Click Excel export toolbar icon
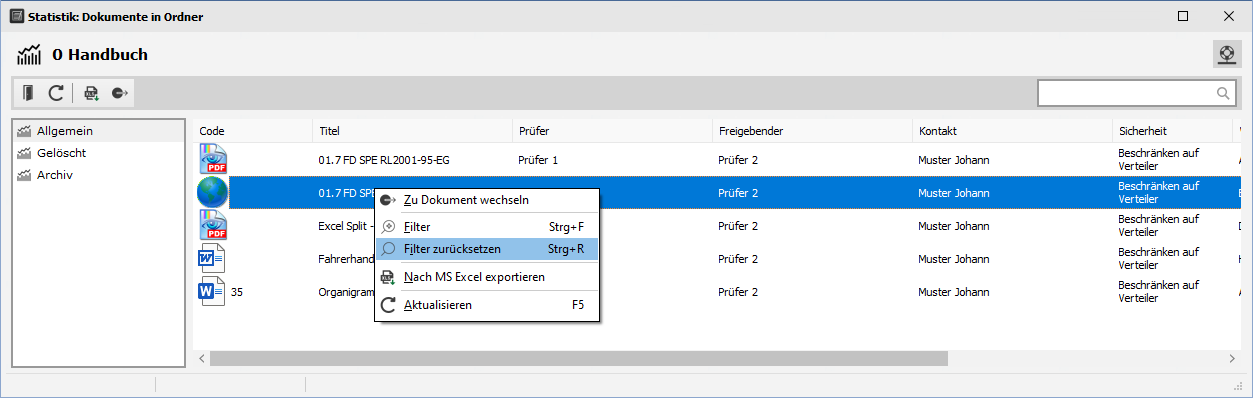 click(92, 93)
